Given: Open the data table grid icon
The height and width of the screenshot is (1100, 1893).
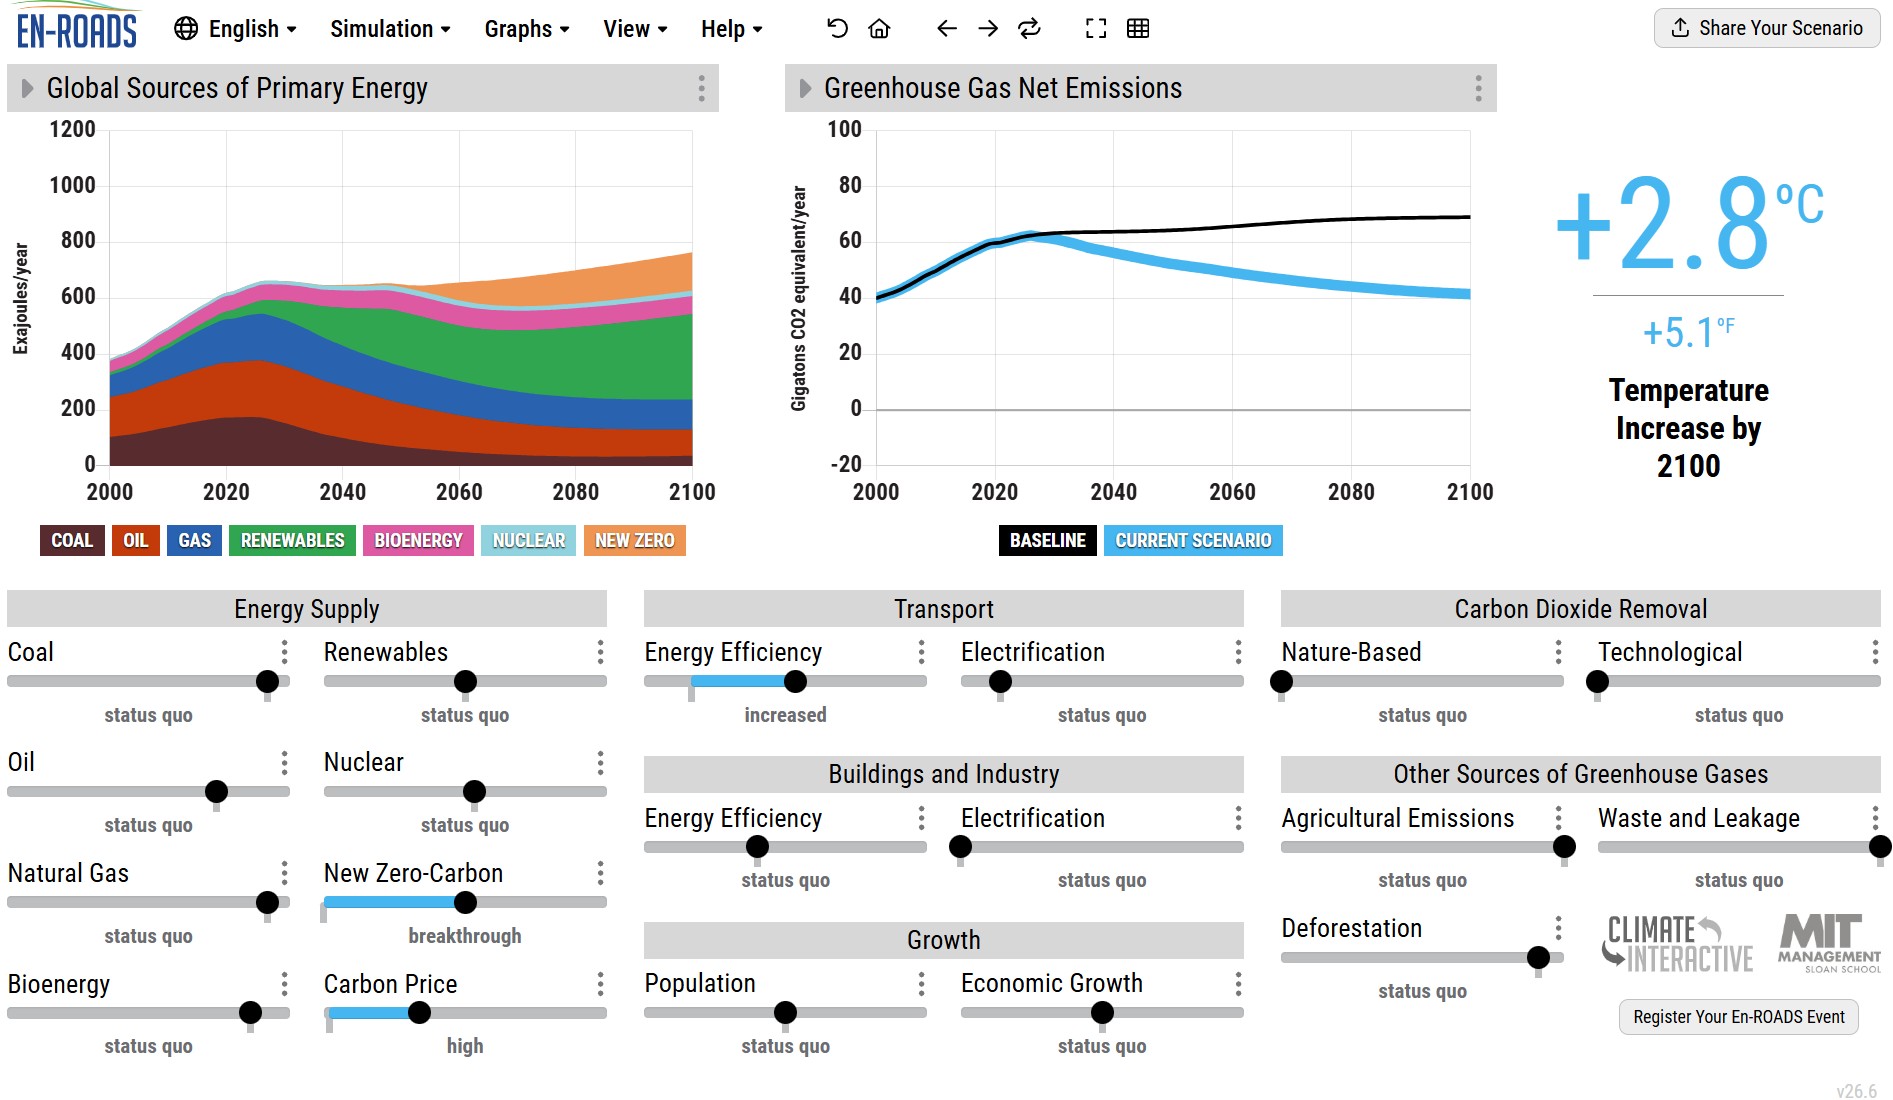Looking at the screenshot, I should [1138, 29].
